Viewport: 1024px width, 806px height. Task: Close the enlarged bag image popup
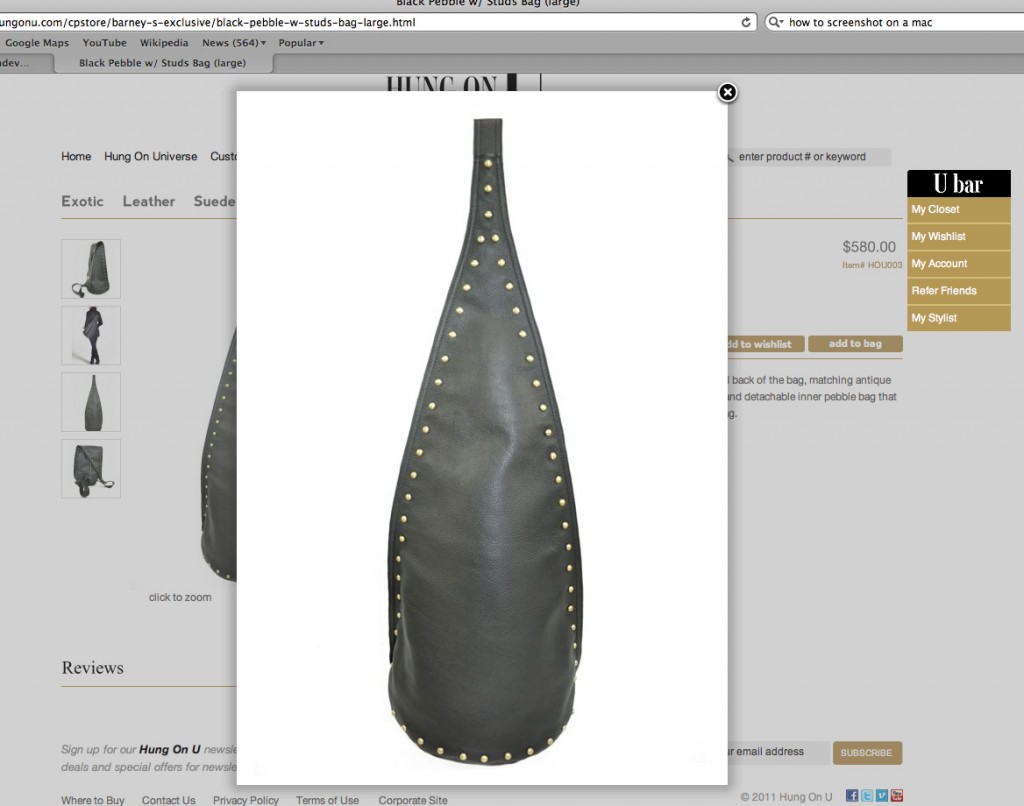pyautogui.click(x=728, y=92)
